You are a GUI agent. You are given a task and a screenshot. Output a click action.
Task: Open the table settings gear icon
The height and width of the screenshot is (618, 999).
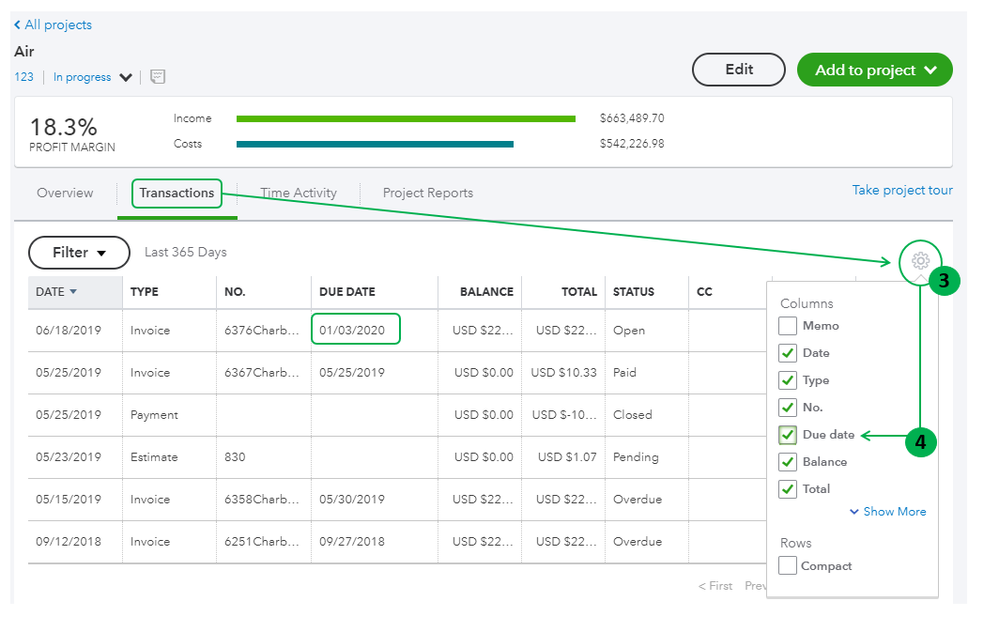[x=919, y=262]
